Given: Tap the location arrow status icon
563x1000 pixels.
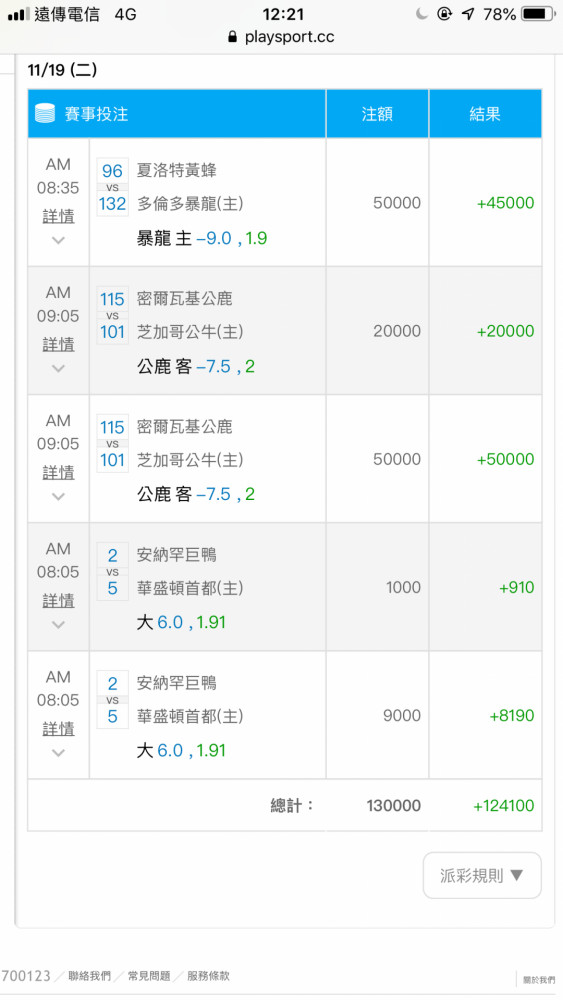Looking at the screenshot, I should pyautogui.click(x=468, y=13).
